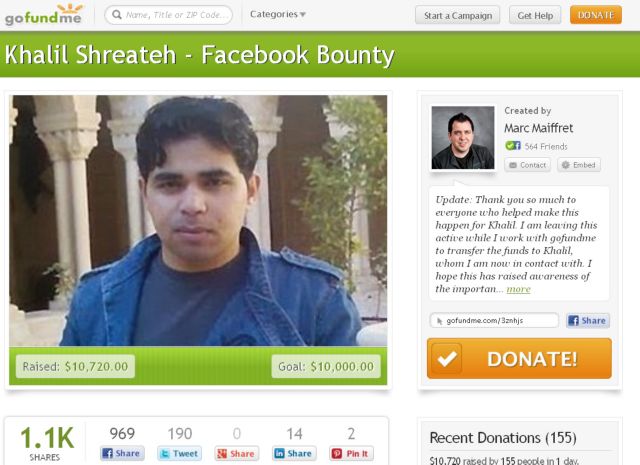Click the search magnifier icon
Screen dimensions: 640x465
coord(116,15)
